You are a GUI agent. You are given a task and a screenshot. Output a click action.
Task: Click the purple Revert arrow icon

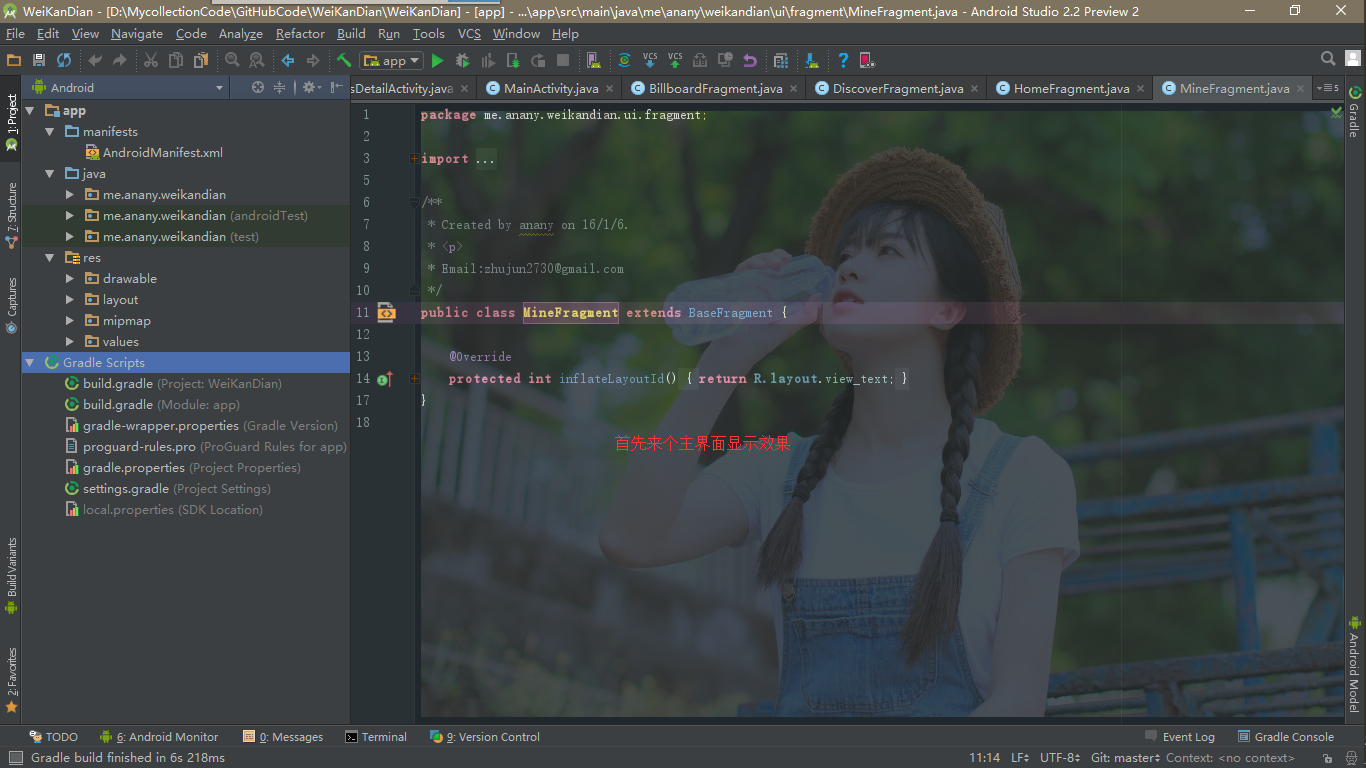coord(750,60)
